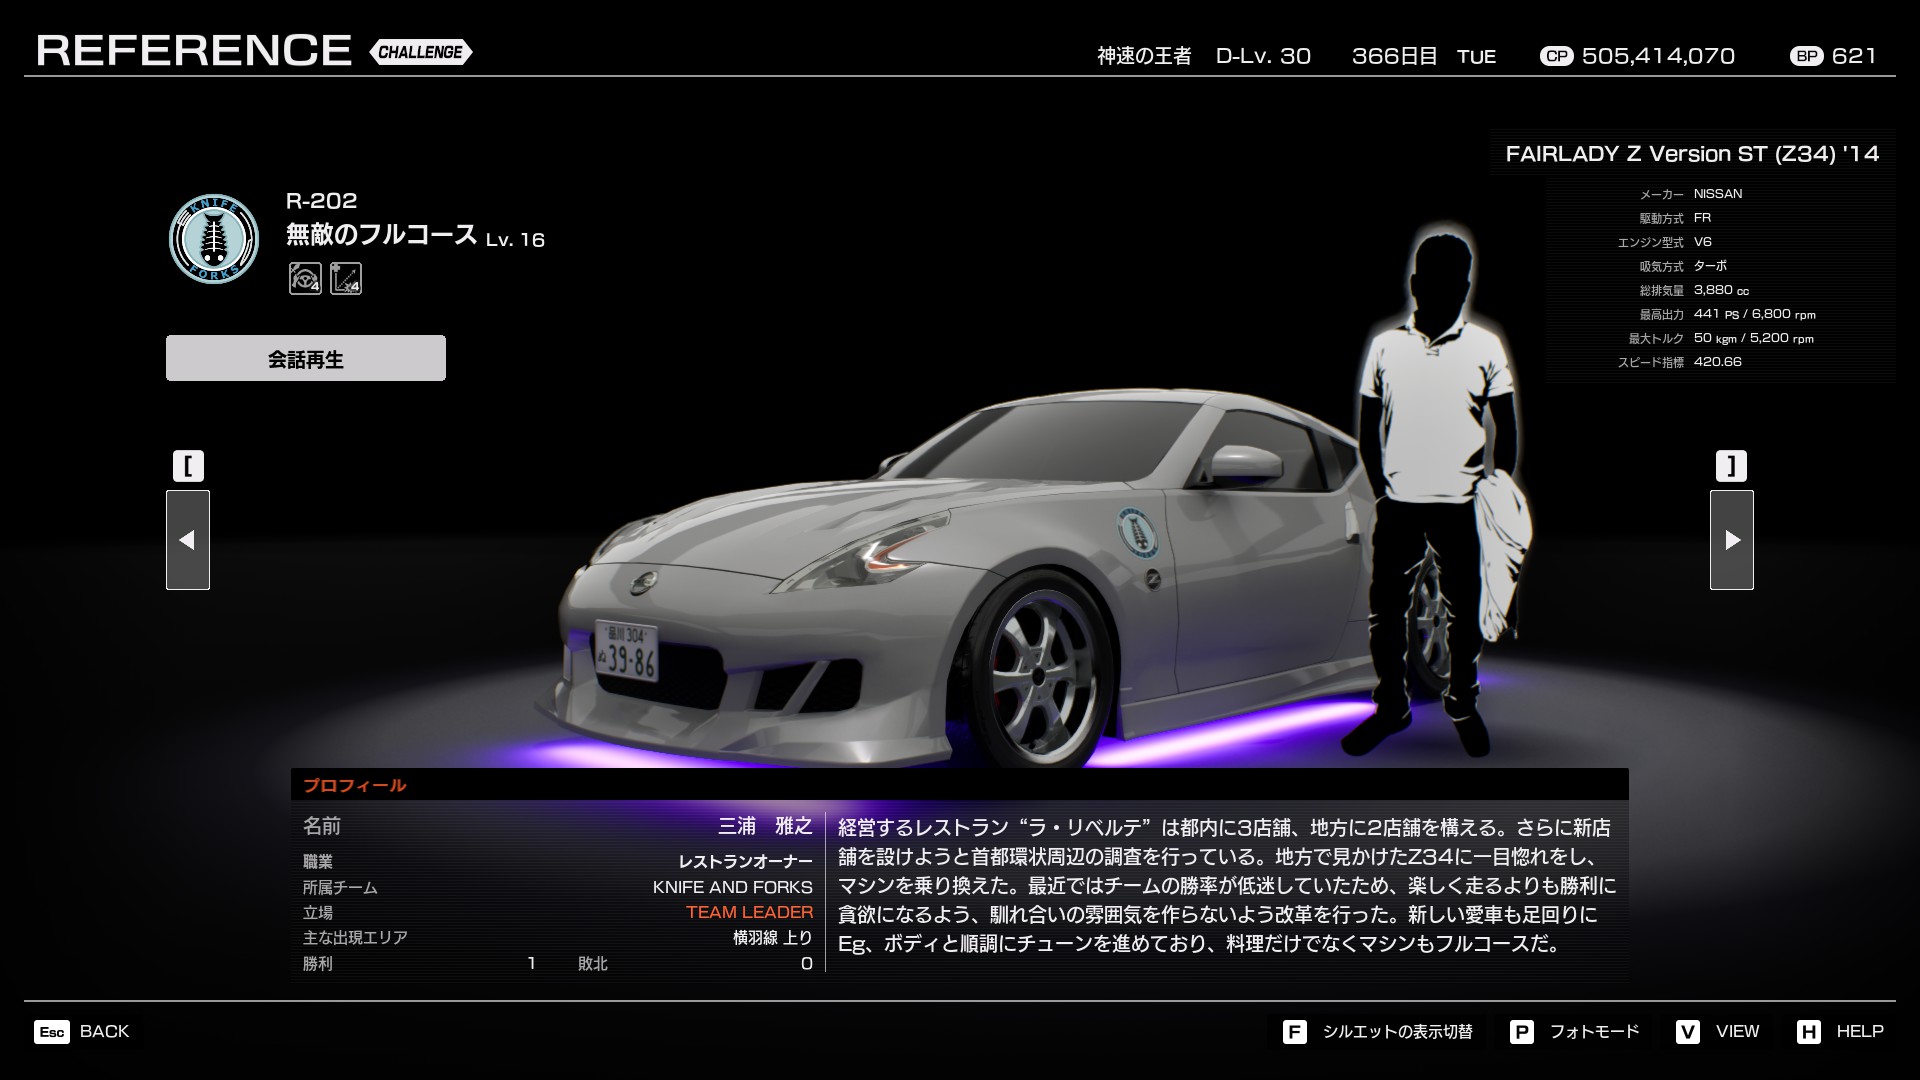Click the left bracket key hint
This screenshot has width=1920, height=1080.
point(188,466)
